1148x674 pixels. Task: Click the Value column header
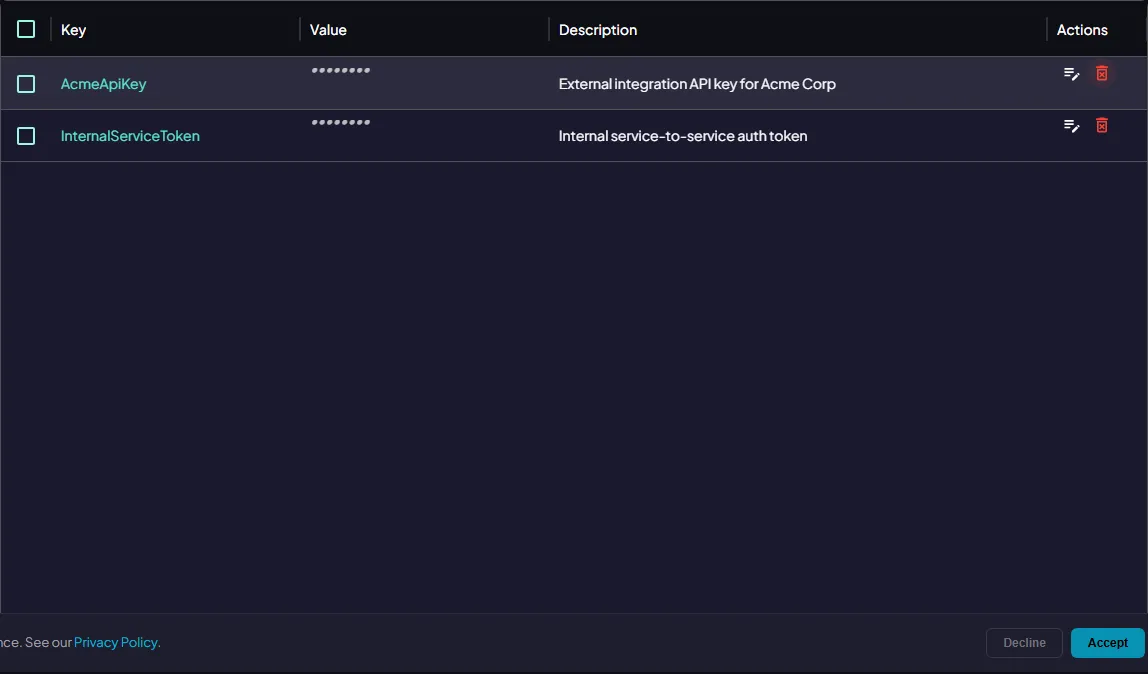pyautogui.click(x=328, y=30)
